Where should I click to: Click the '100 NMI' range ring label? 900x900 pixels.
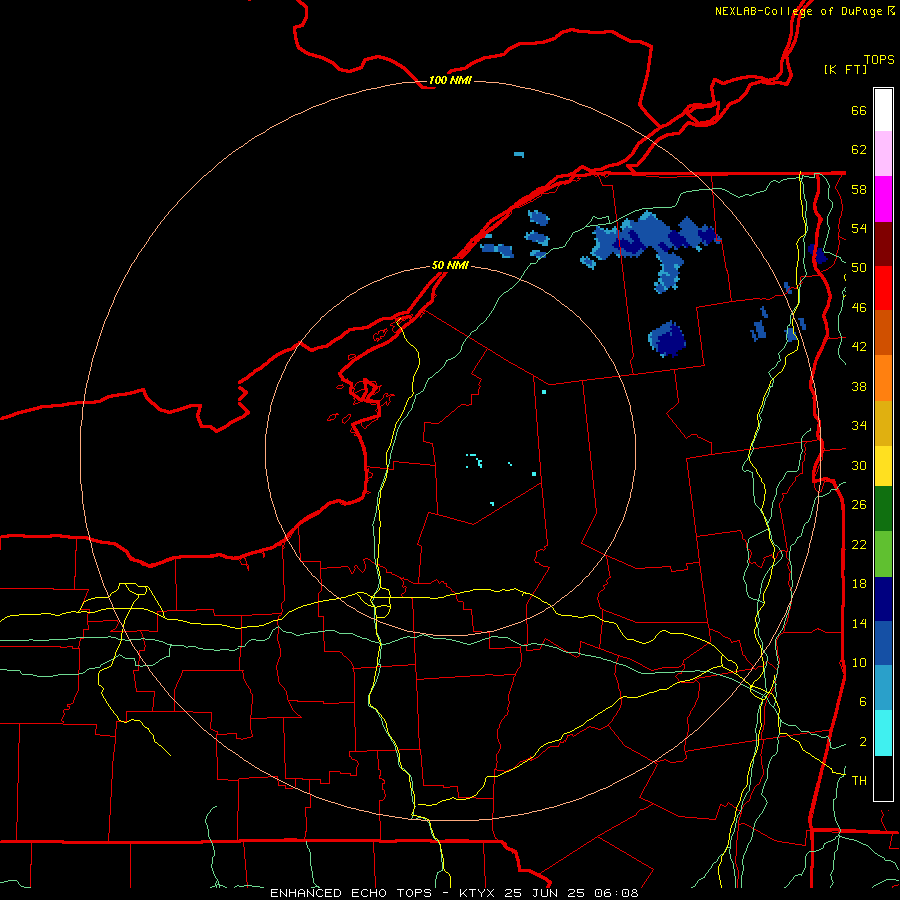[x=450, y=80]
